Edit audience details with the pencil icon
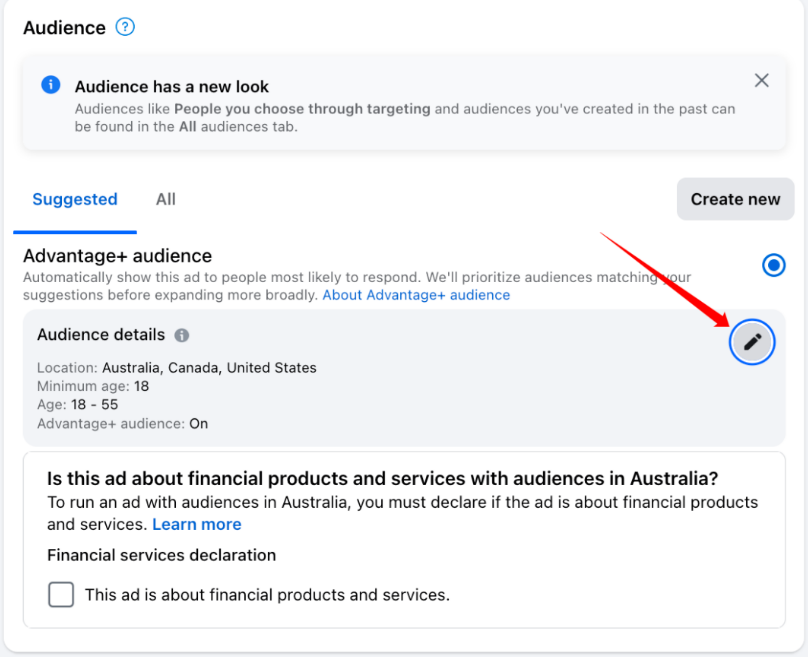 752,342
